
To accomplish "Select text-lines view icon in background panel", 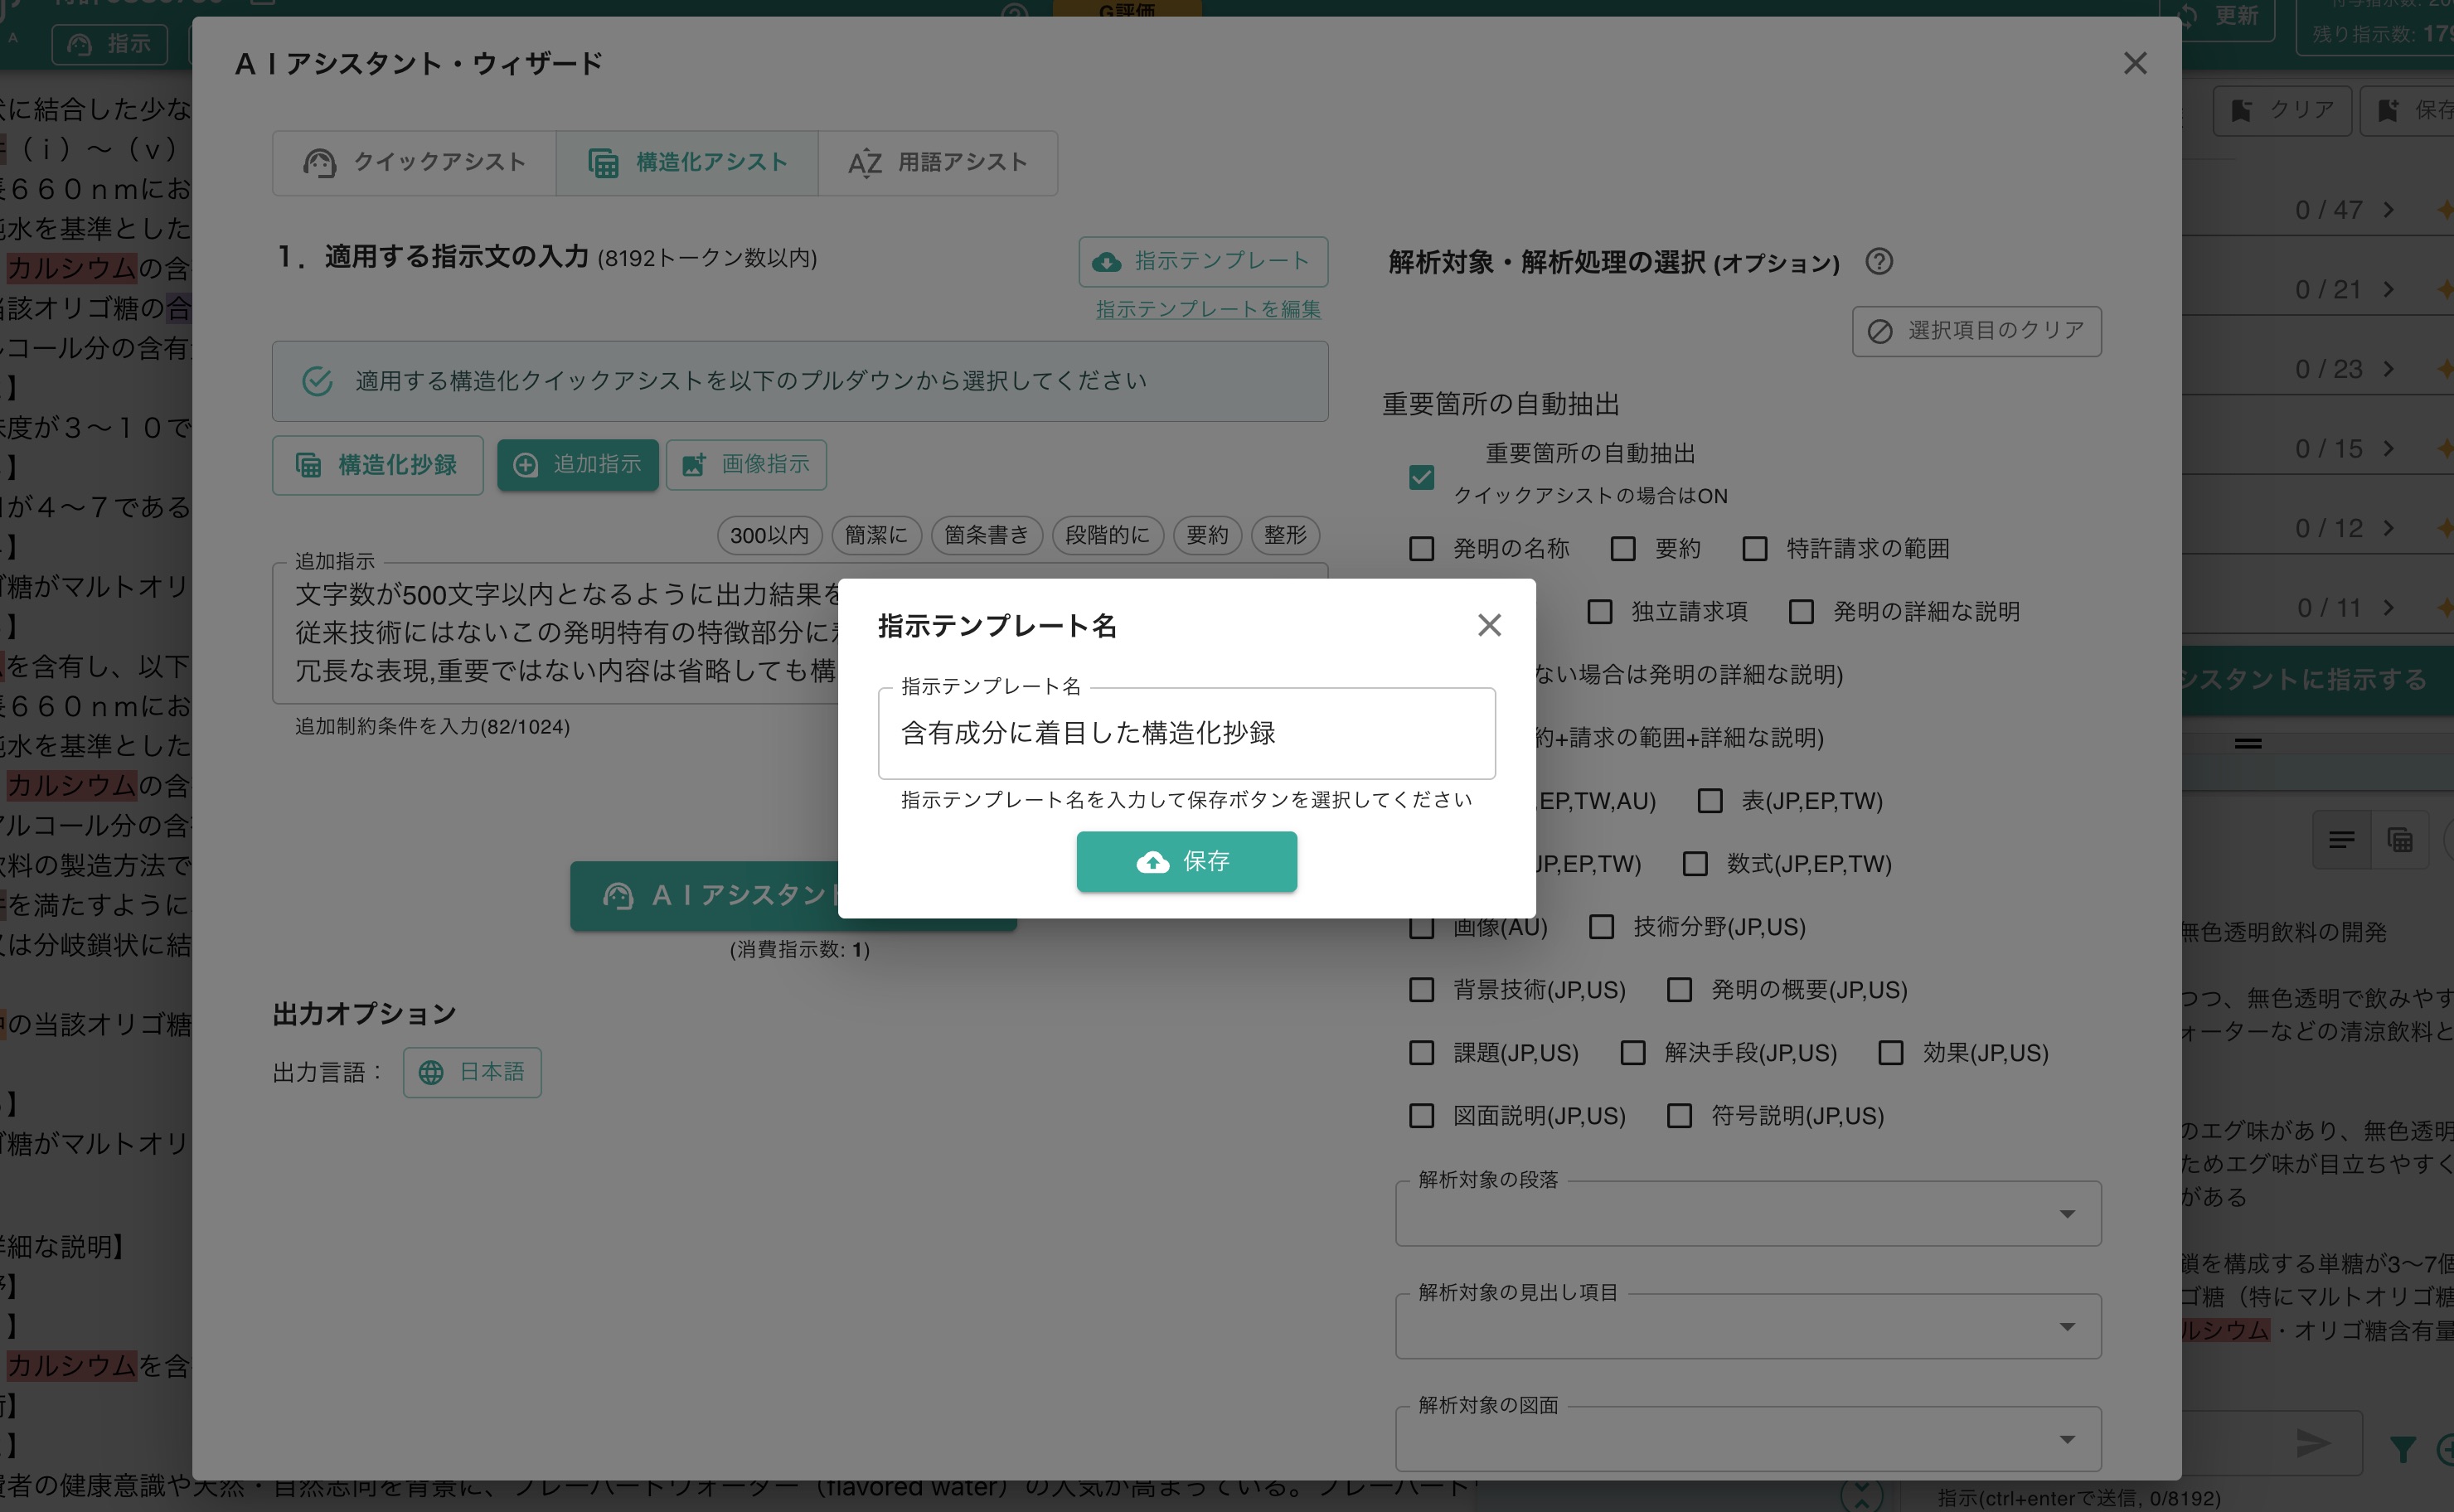I will pos(2341,840).
